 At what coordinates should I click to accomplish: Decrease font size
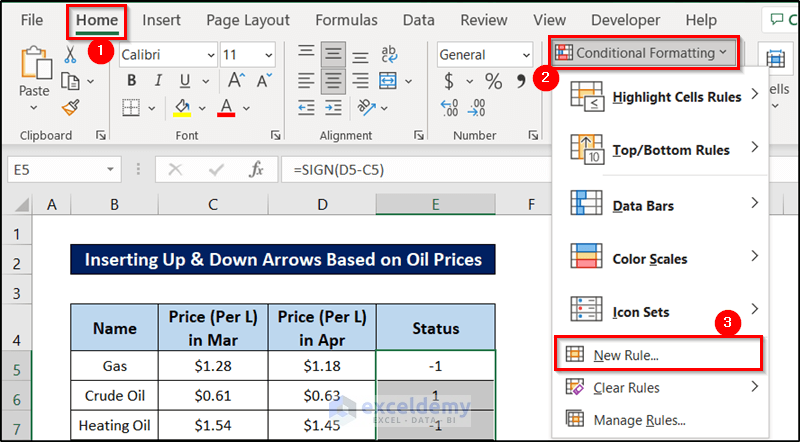(264, 81)
